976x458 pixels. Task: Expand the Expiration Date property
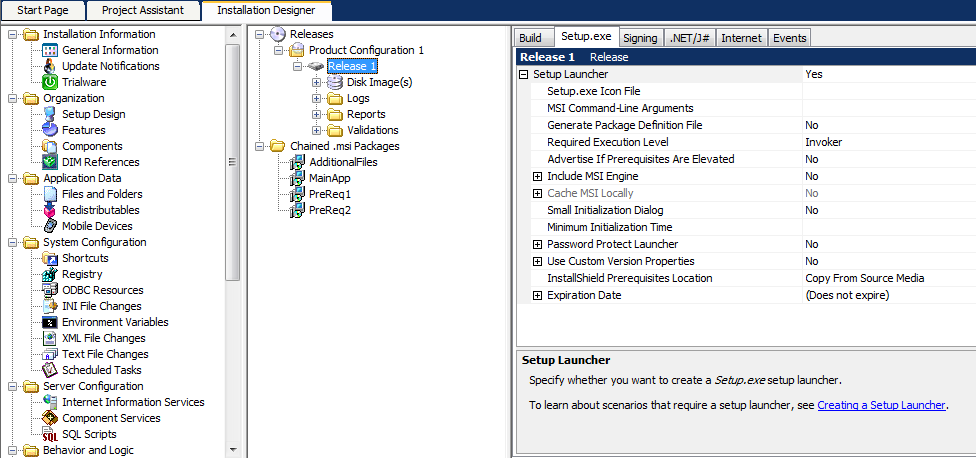coord(537,295)
